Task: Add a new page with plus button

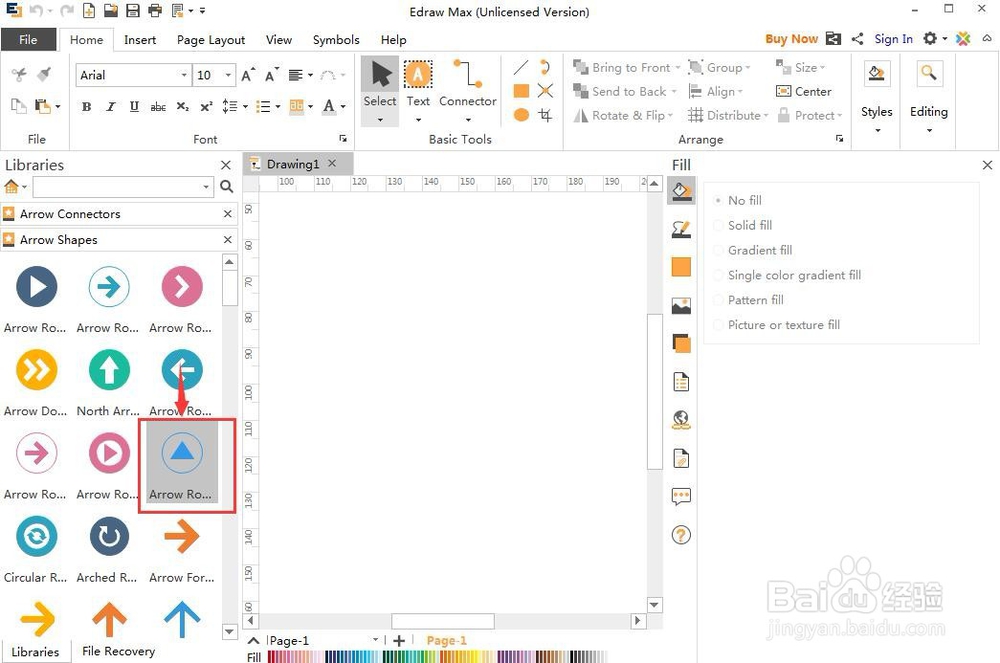Action: pos(399,640)
